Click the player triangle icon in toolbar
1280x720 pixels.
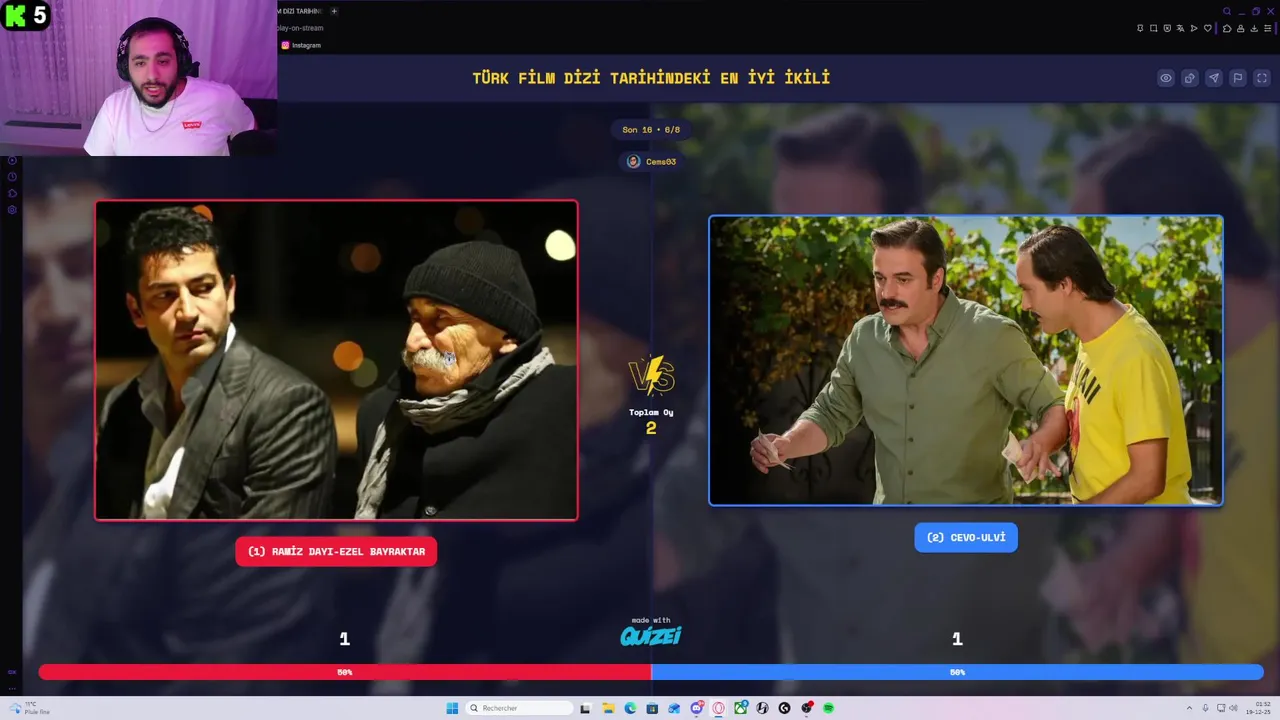(1194, 28)
